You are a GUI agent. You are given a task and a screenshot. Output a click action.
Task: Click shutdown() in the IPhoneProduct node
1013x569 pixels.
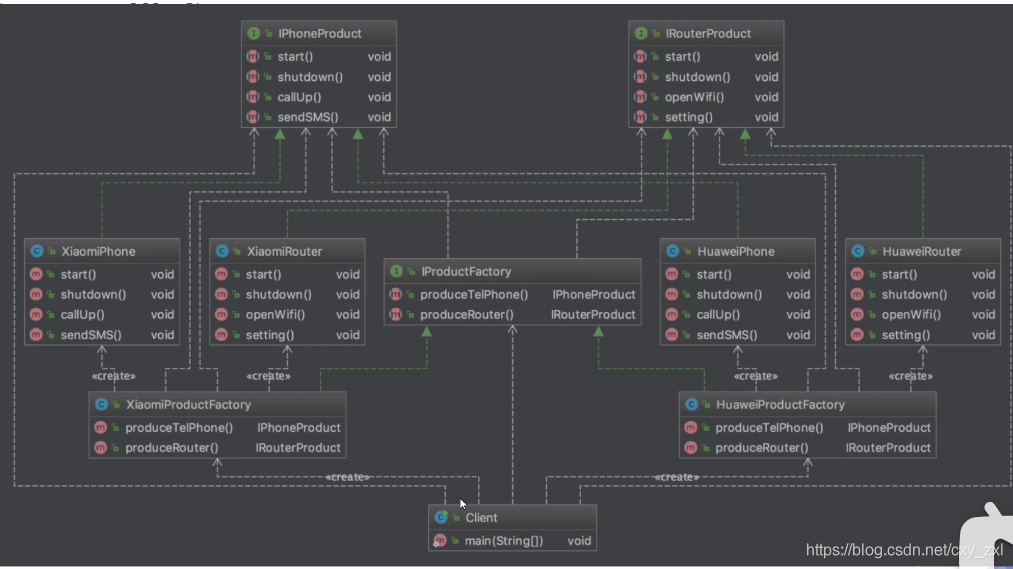coord(310,77)
